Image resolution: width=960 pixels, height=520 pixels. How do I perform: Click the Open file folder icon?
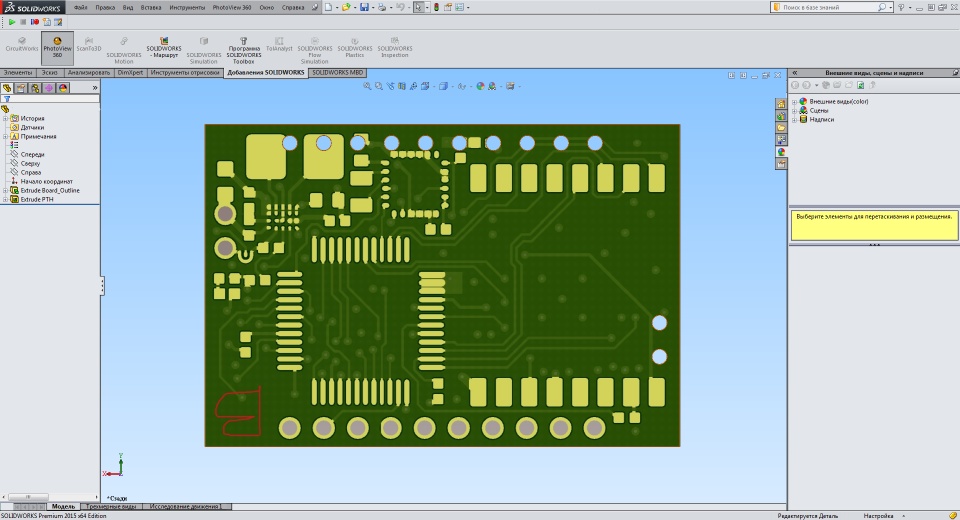coord(346,7)
